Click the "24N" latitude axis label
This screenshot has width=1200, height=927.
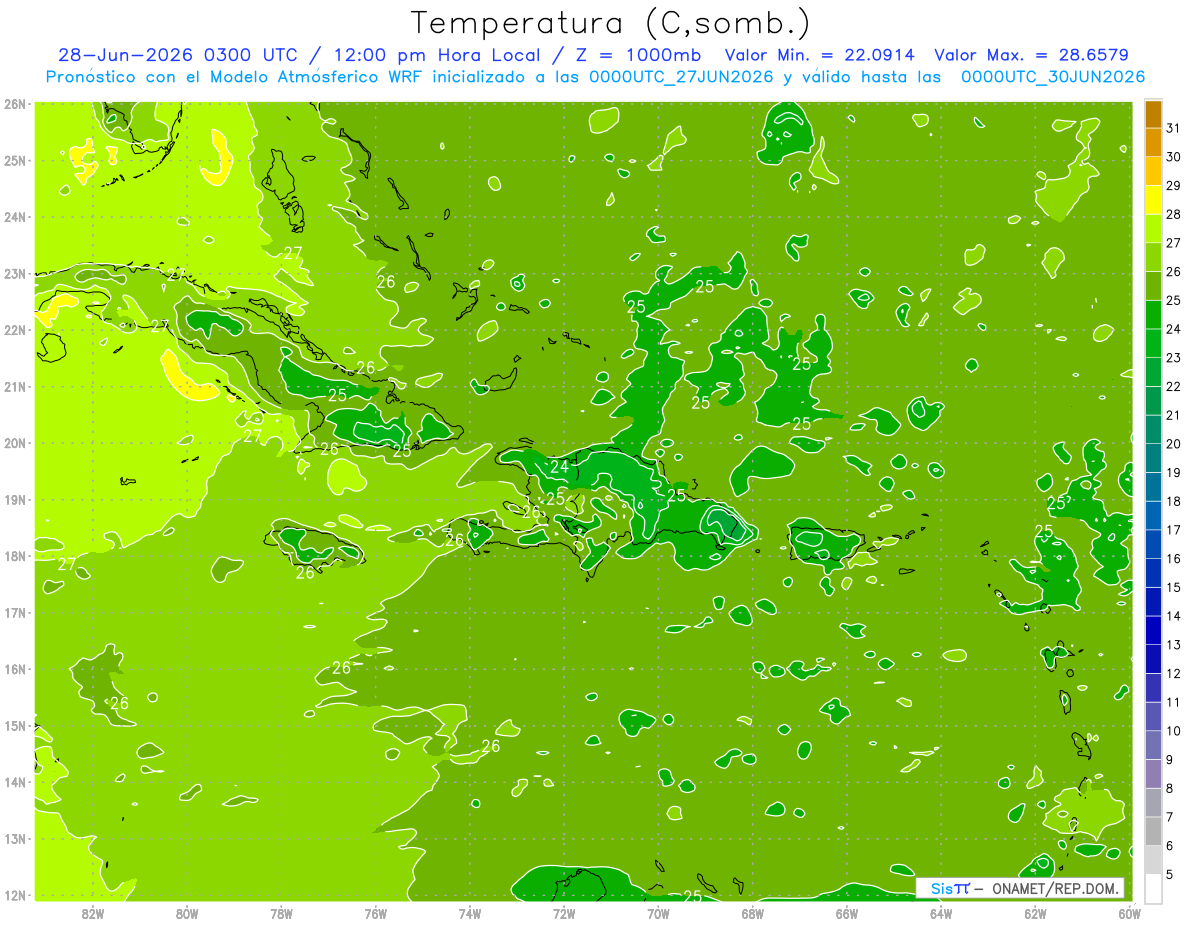[14, 217]
